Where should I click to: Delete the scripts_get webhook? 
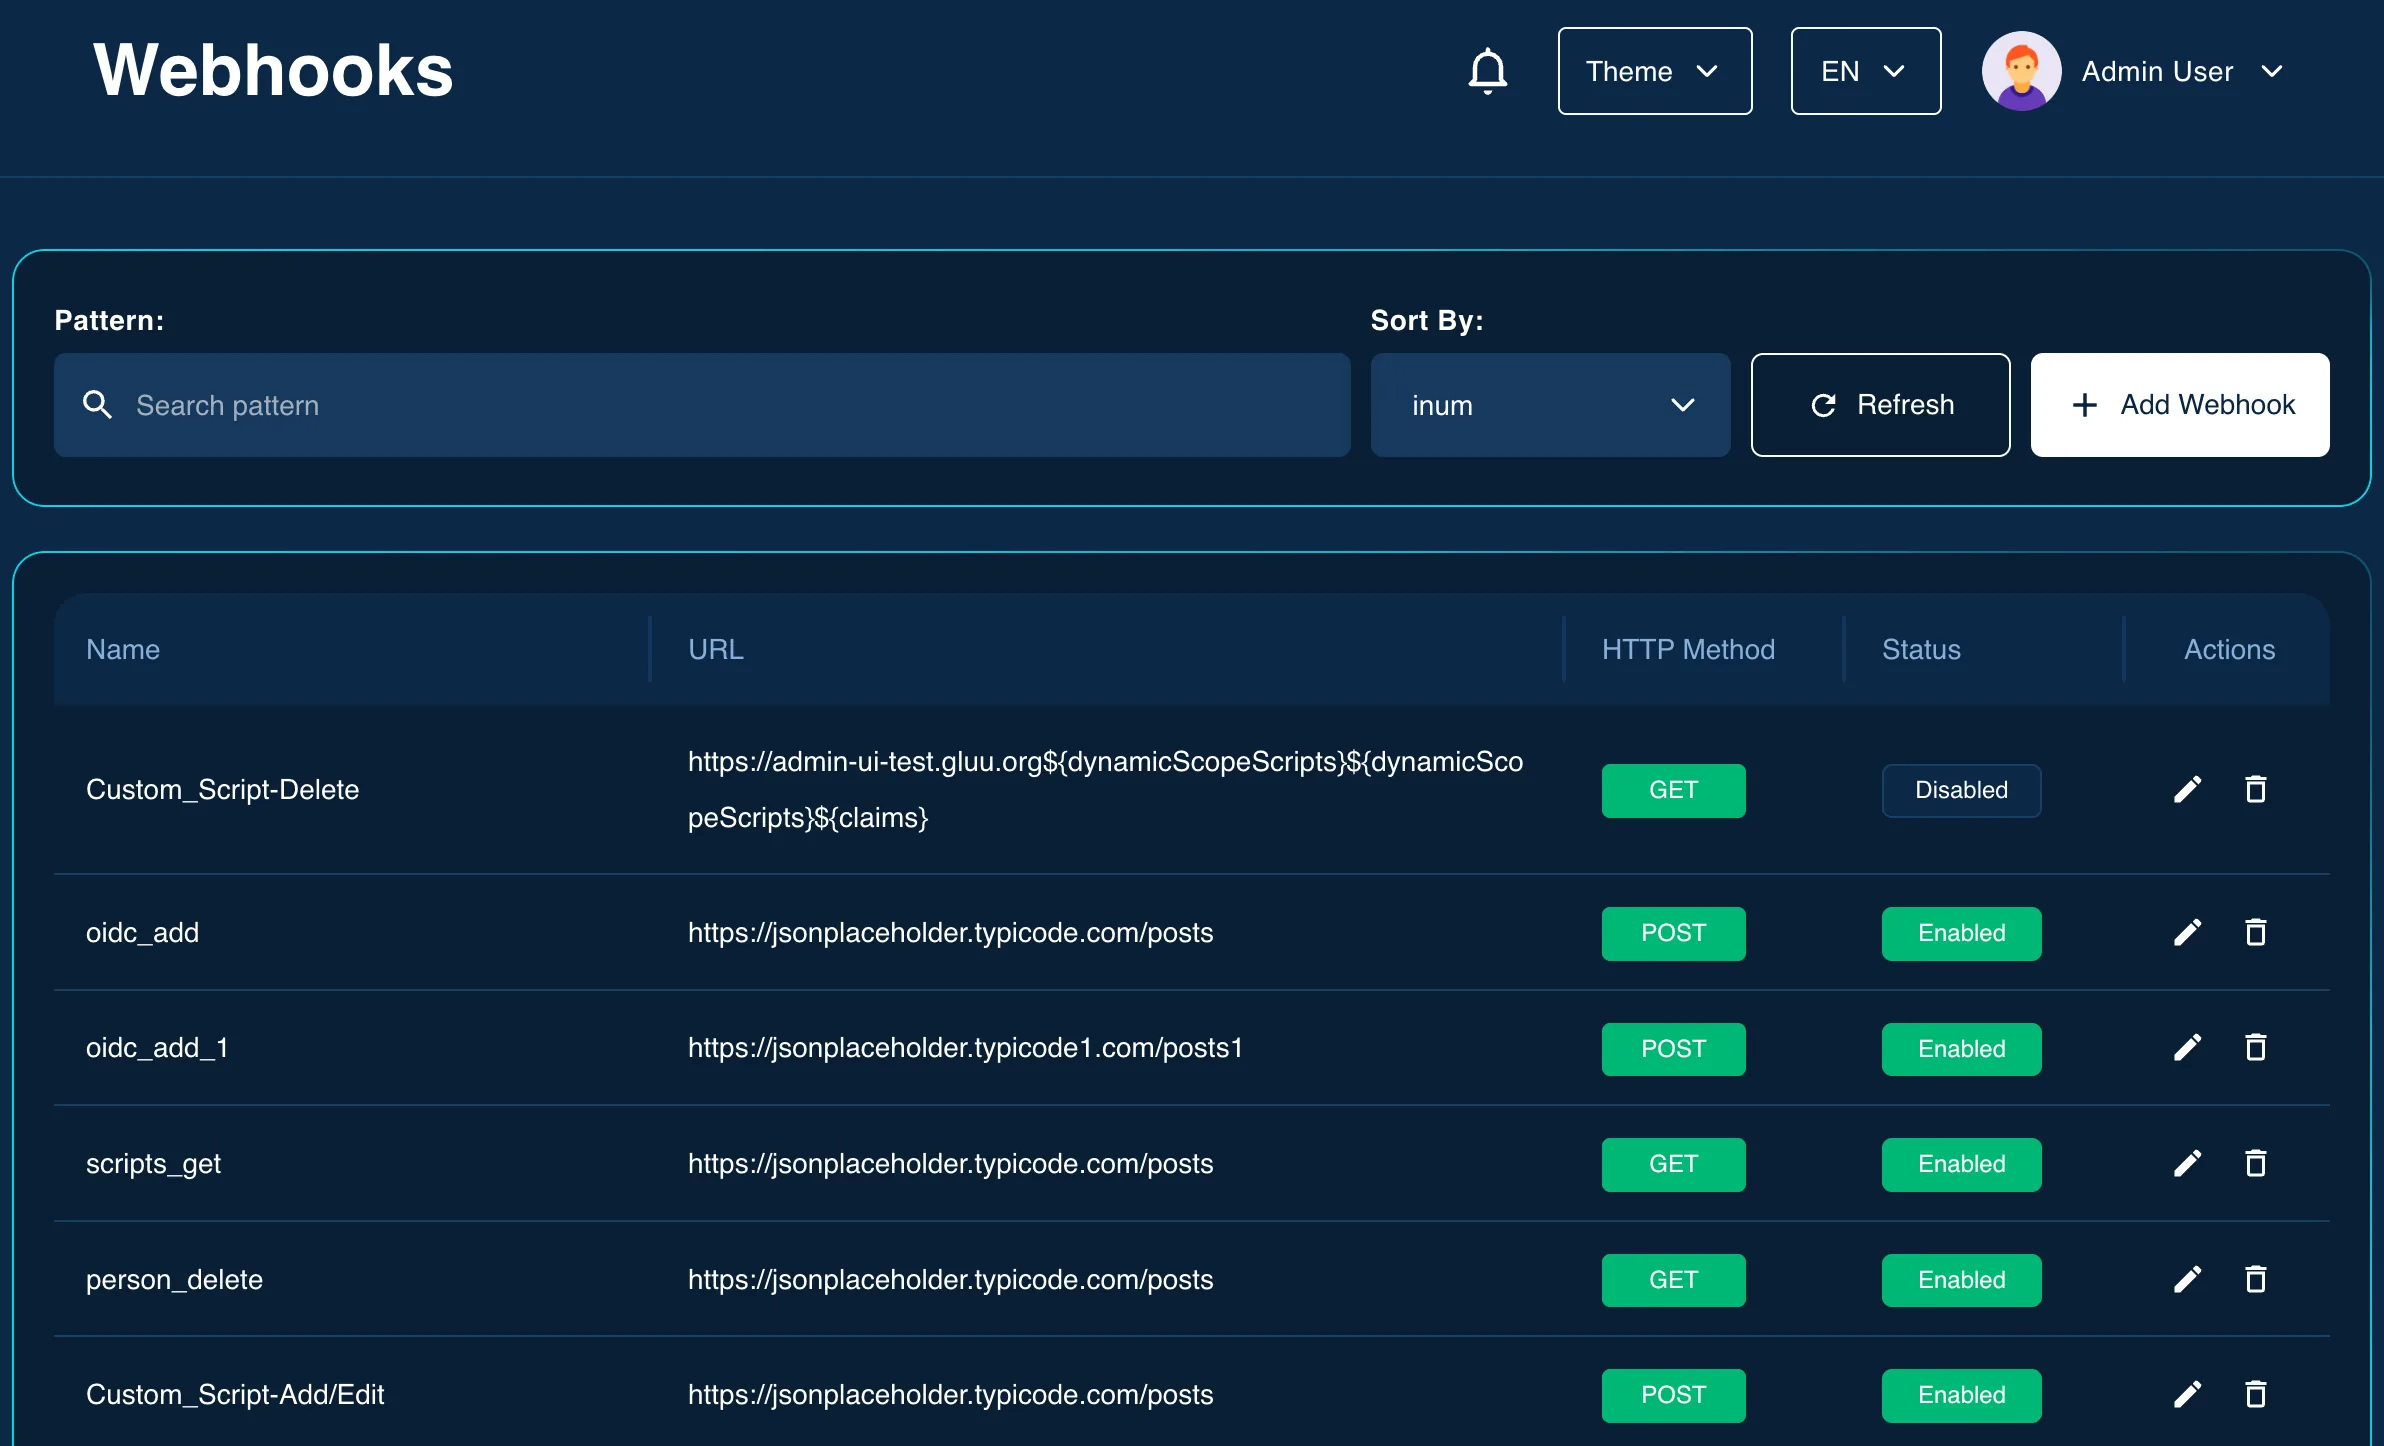[2255, 1164]
